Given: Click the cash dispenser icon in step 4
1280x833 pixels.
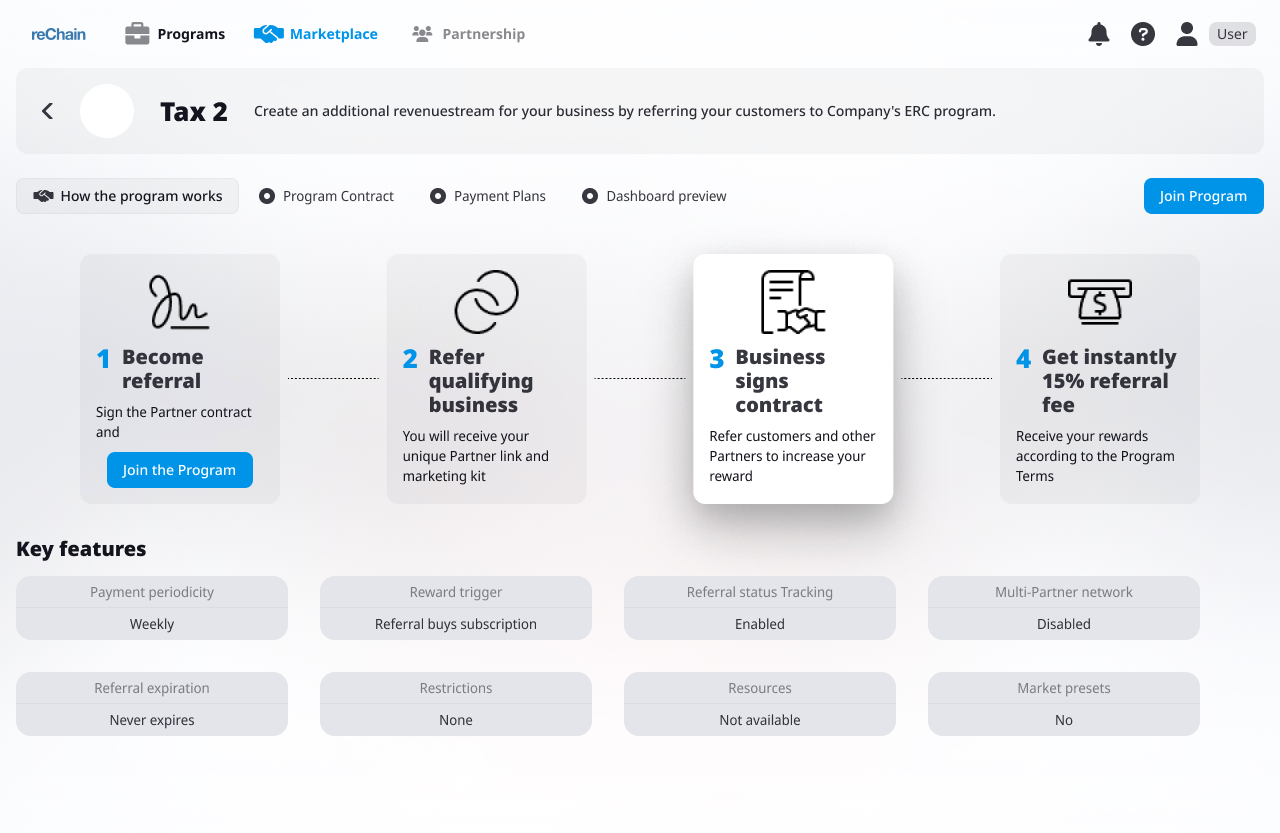Looking at the screenshot, I should [1099, 302].
